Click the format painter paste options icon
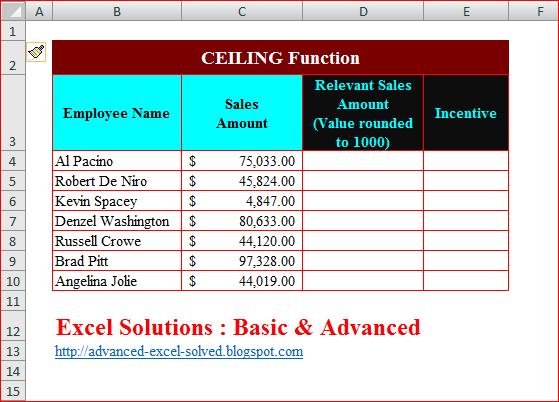Viewport: 559px width, 402px height. coord(36,52)
